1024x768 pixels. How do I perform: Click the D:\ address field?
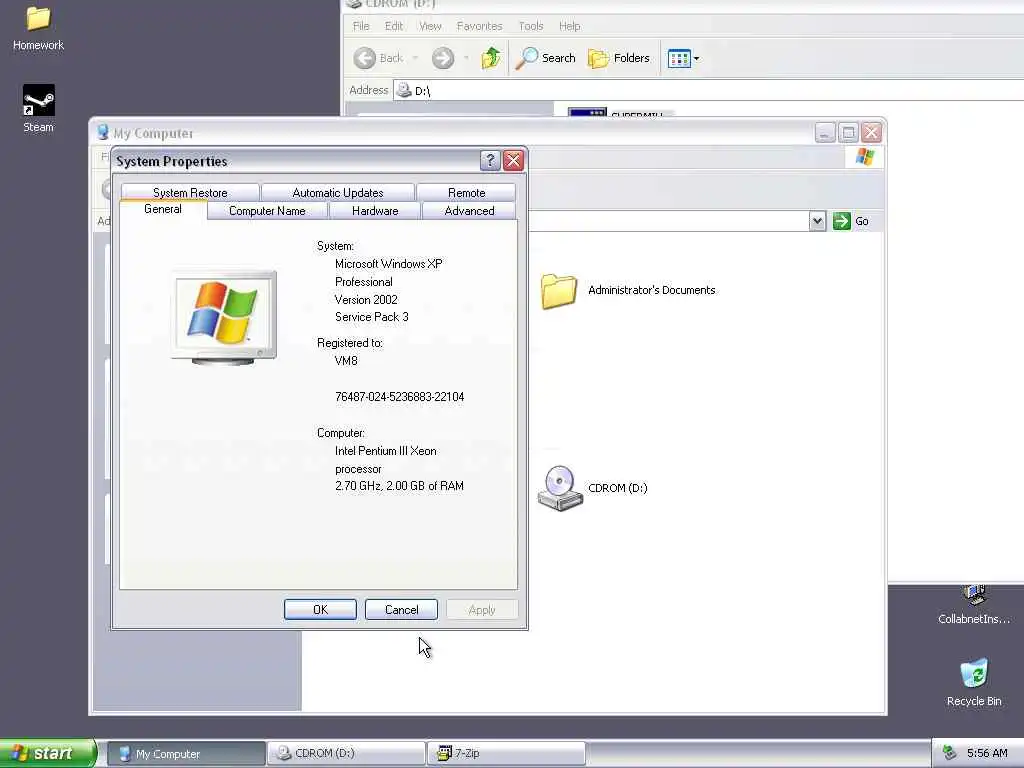pos(709,90)
